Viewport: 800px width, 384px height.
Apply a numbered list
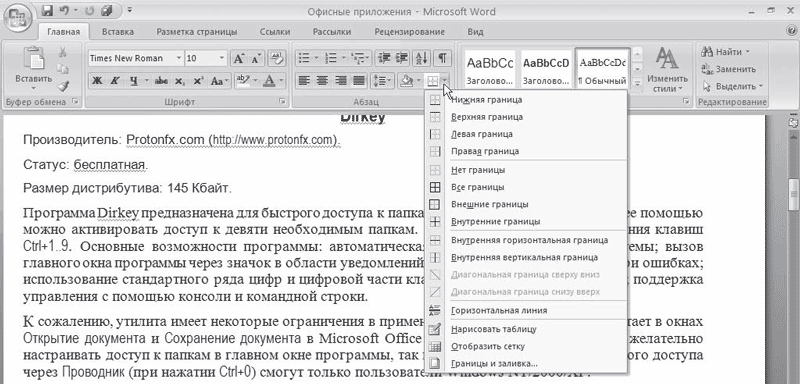coord(332,58)
